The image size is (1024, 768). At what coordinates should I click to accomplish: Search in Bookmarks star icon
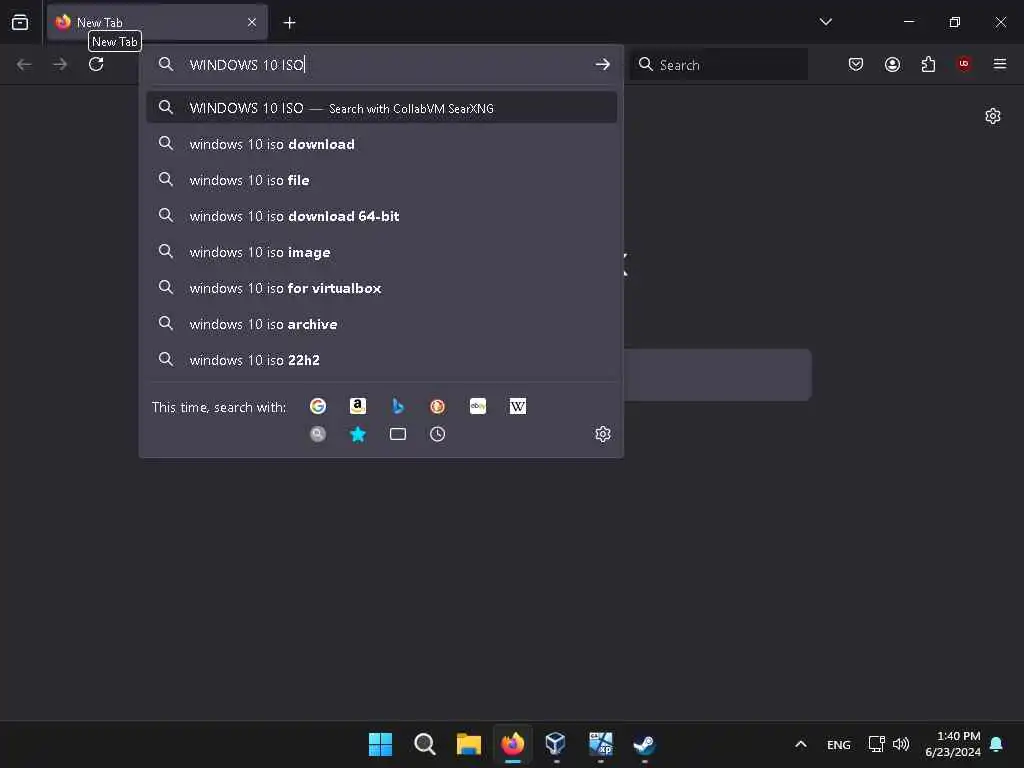tap(358, 434)
